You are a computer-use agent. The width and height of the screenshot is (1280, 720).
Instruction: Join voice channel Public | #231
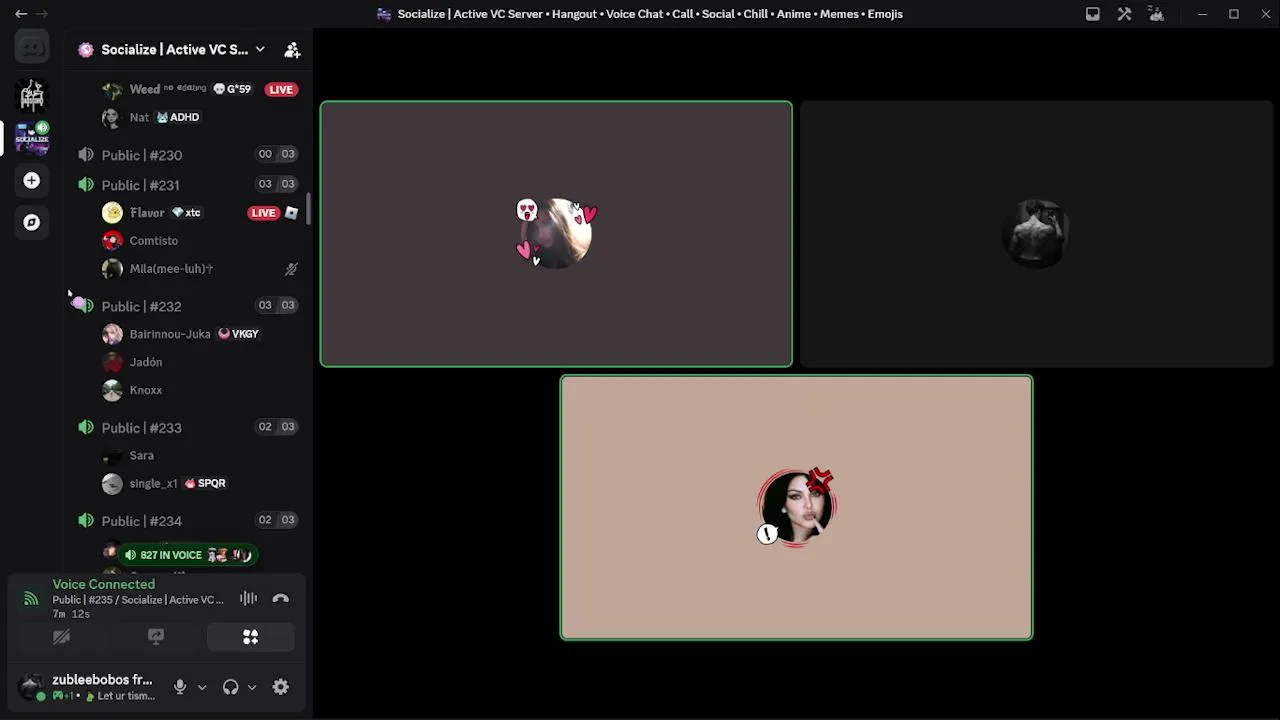[188, 185]
